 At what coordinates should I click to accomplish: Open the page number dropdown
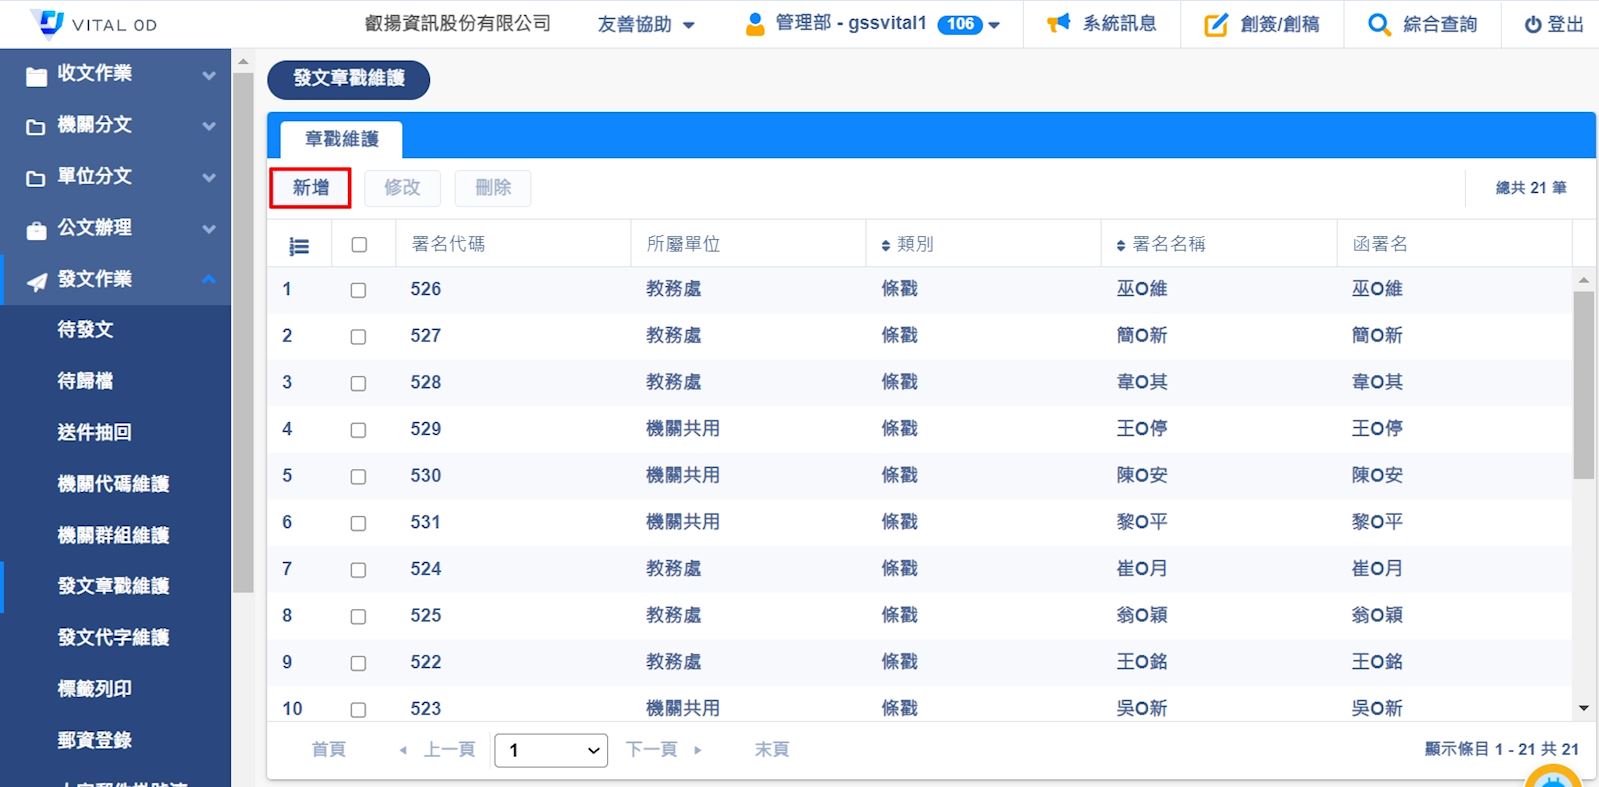click(551, 750)
